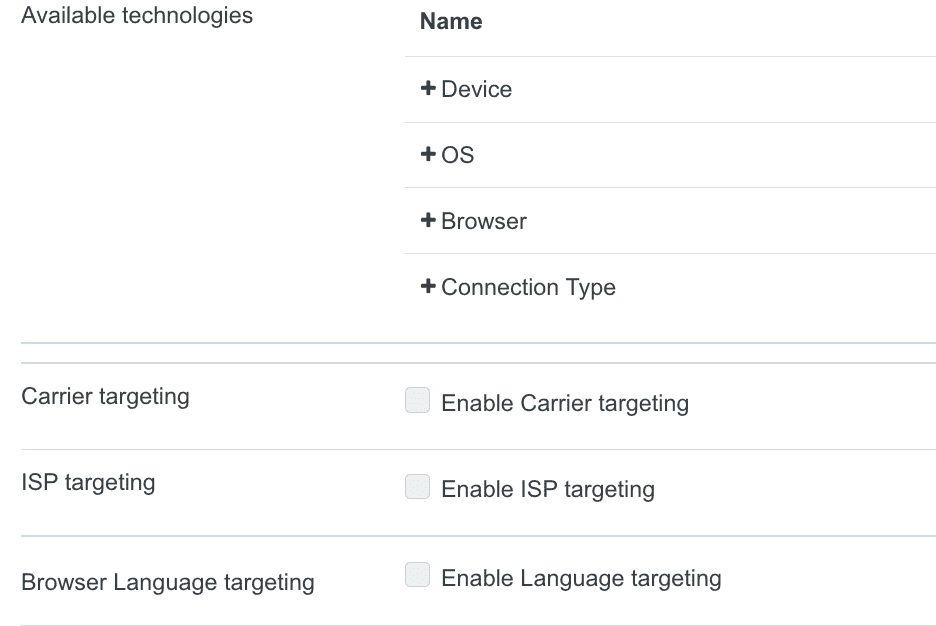
Task: Check the Enable ISP targeting box
Action: point(417,488)
